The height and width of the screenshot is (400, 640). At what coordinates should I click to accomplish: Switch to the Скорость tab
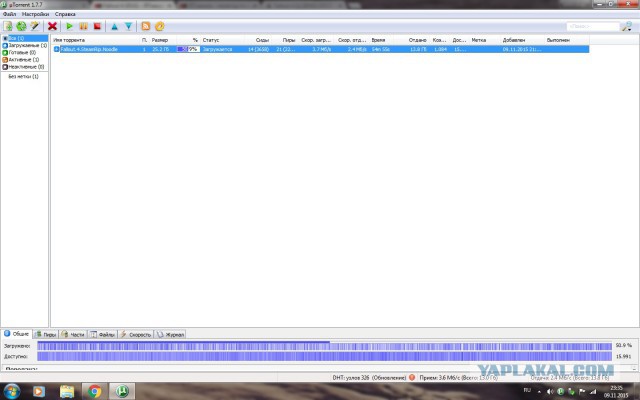click(x=136, y=334)
